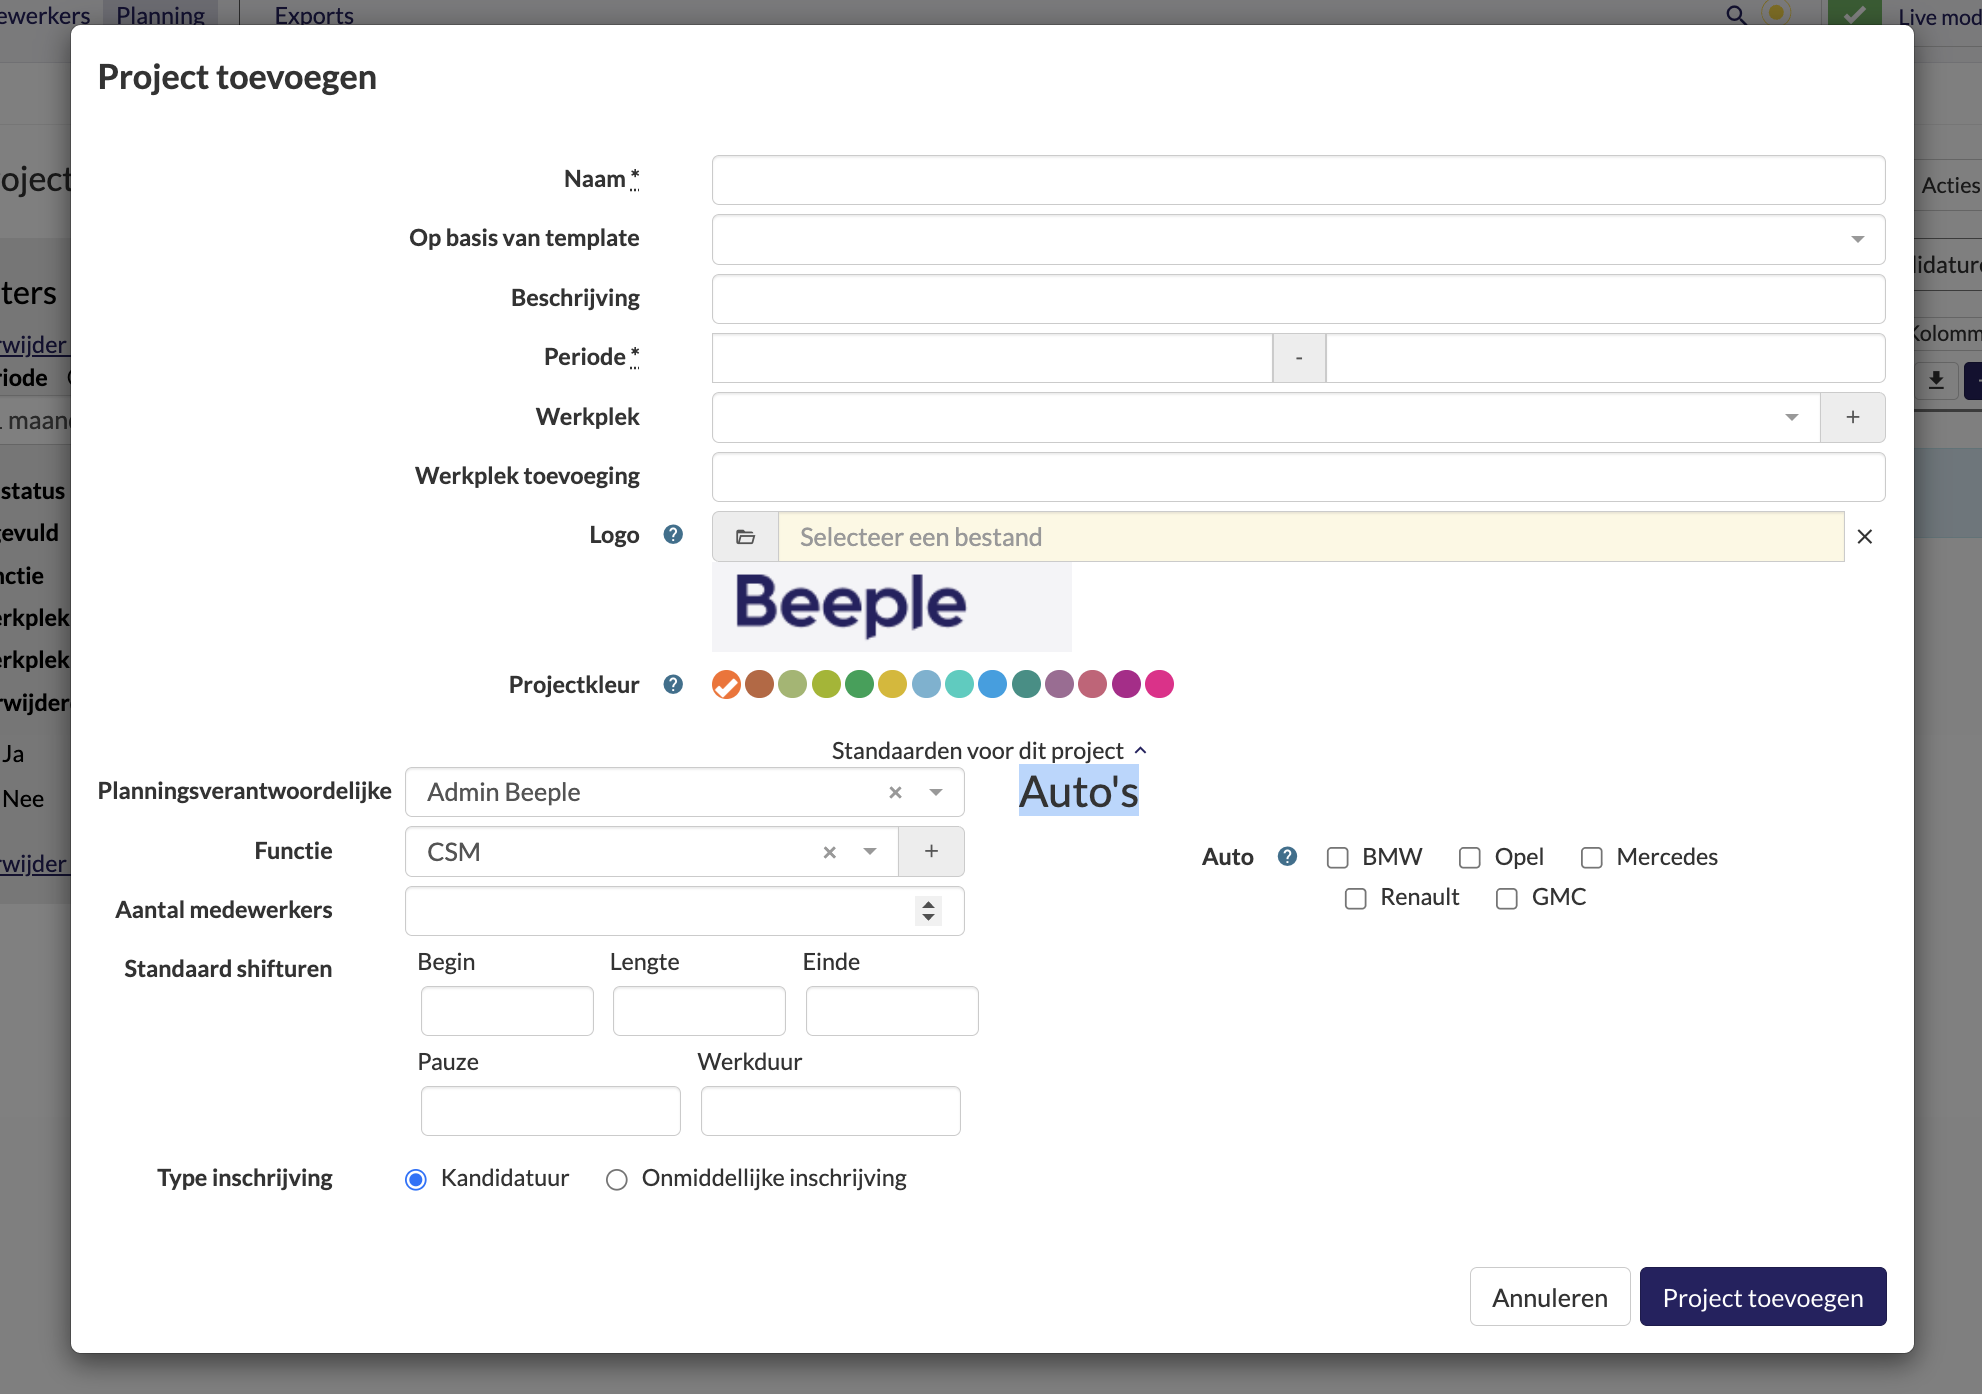The height and width of the screenshot is (1394, 1982).
Task: Click the Aantal medewerkers stepper arrows
Action: [928, 910]
